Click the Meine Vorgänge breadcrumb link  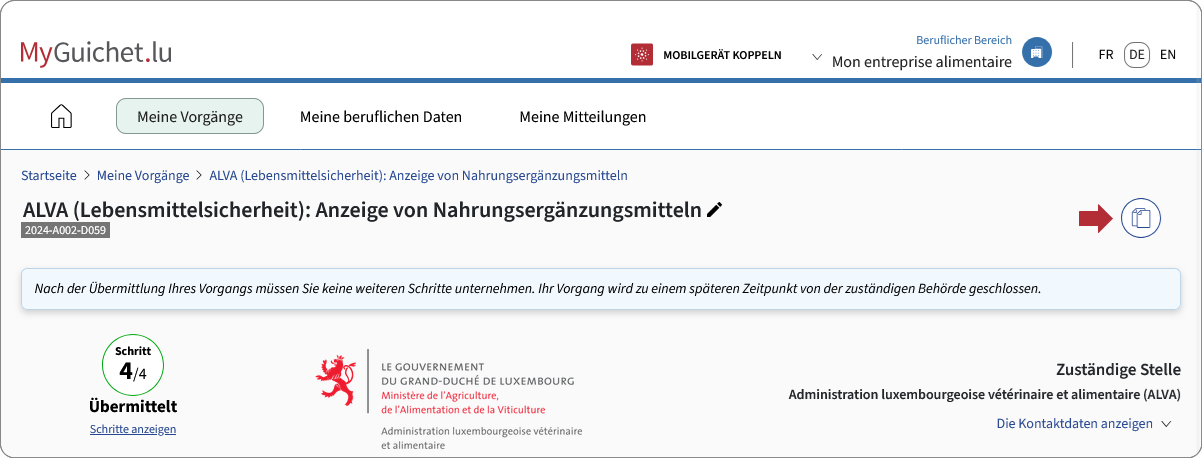[x=143, y=175]
